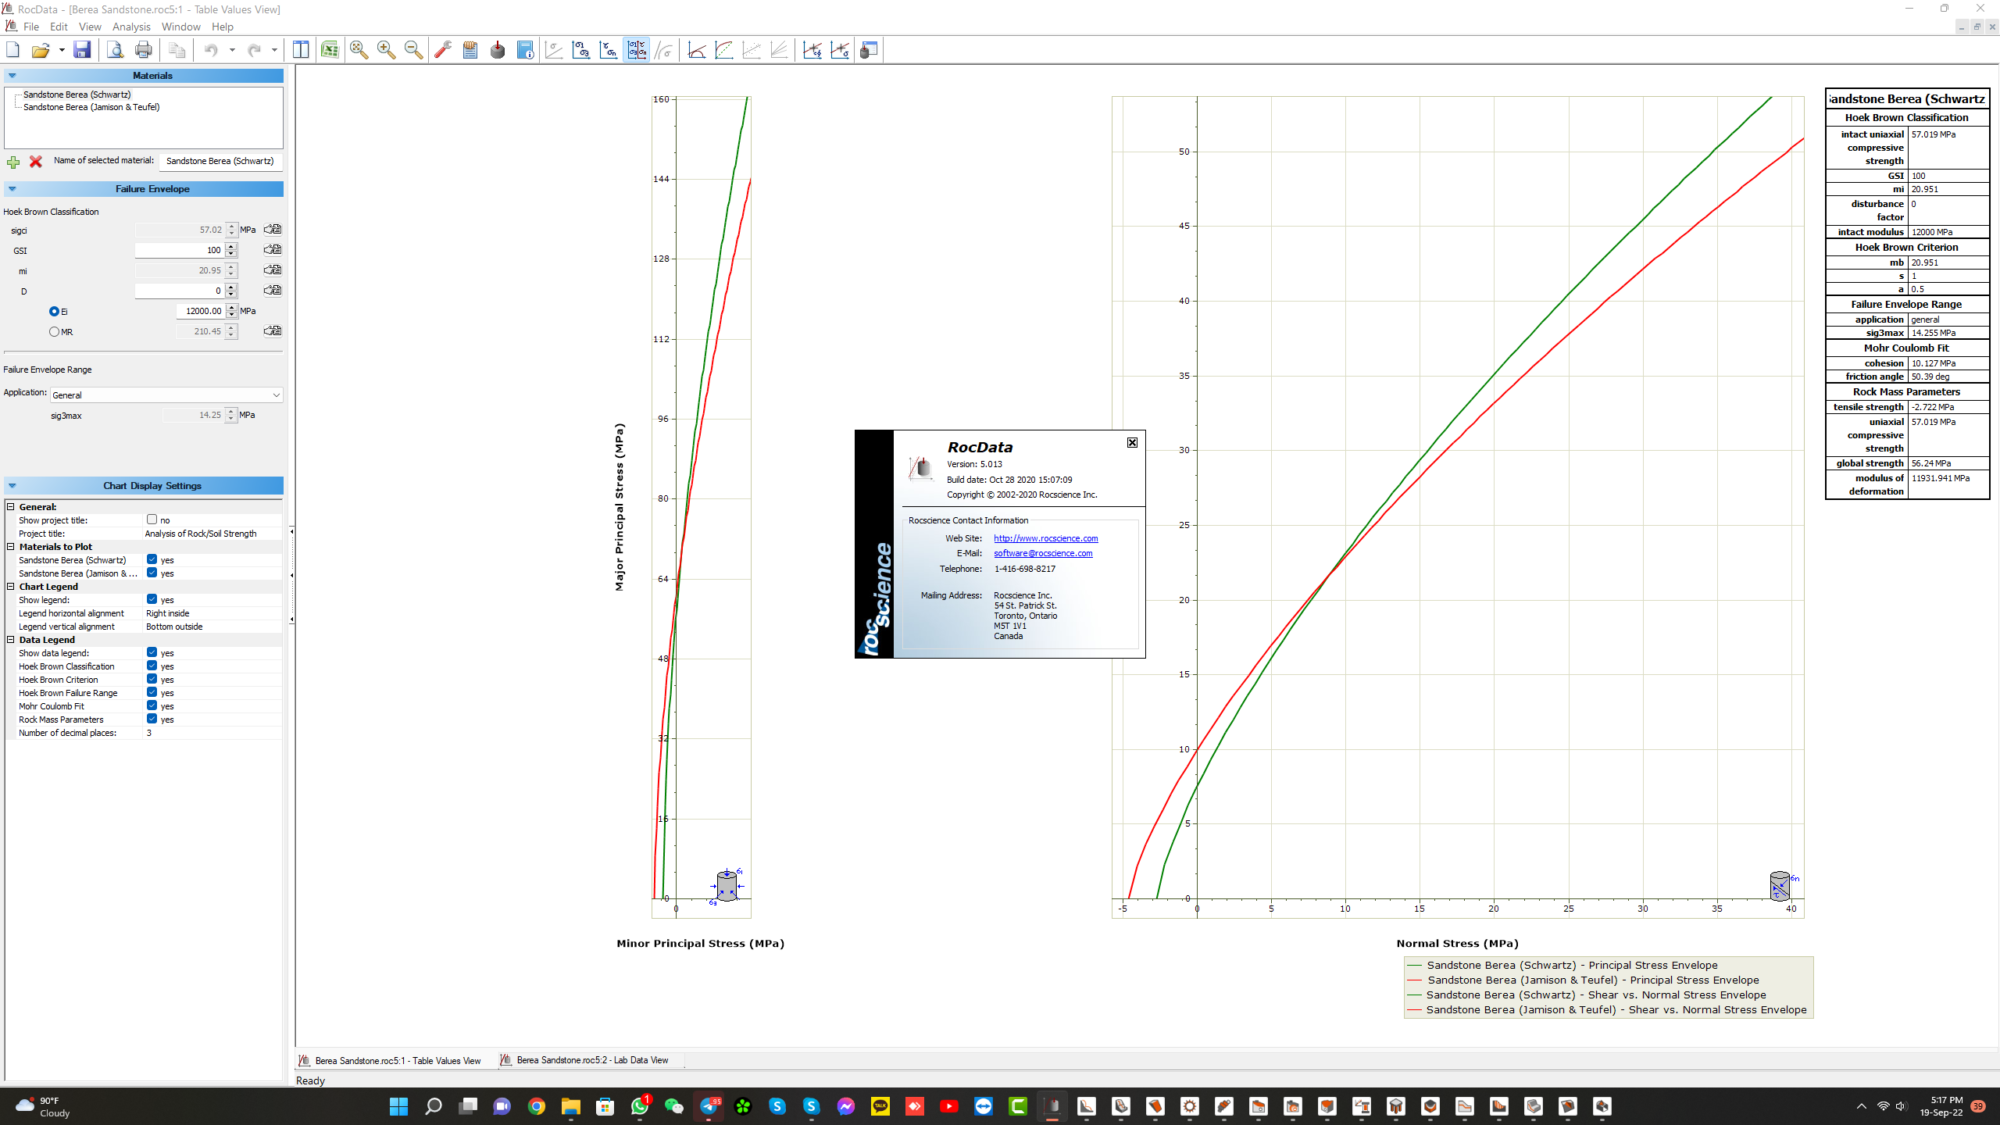The image size is (2000, 1125).
Task: Toggle the Rock Mass Parameters checkbox
Action: point(152,719)
